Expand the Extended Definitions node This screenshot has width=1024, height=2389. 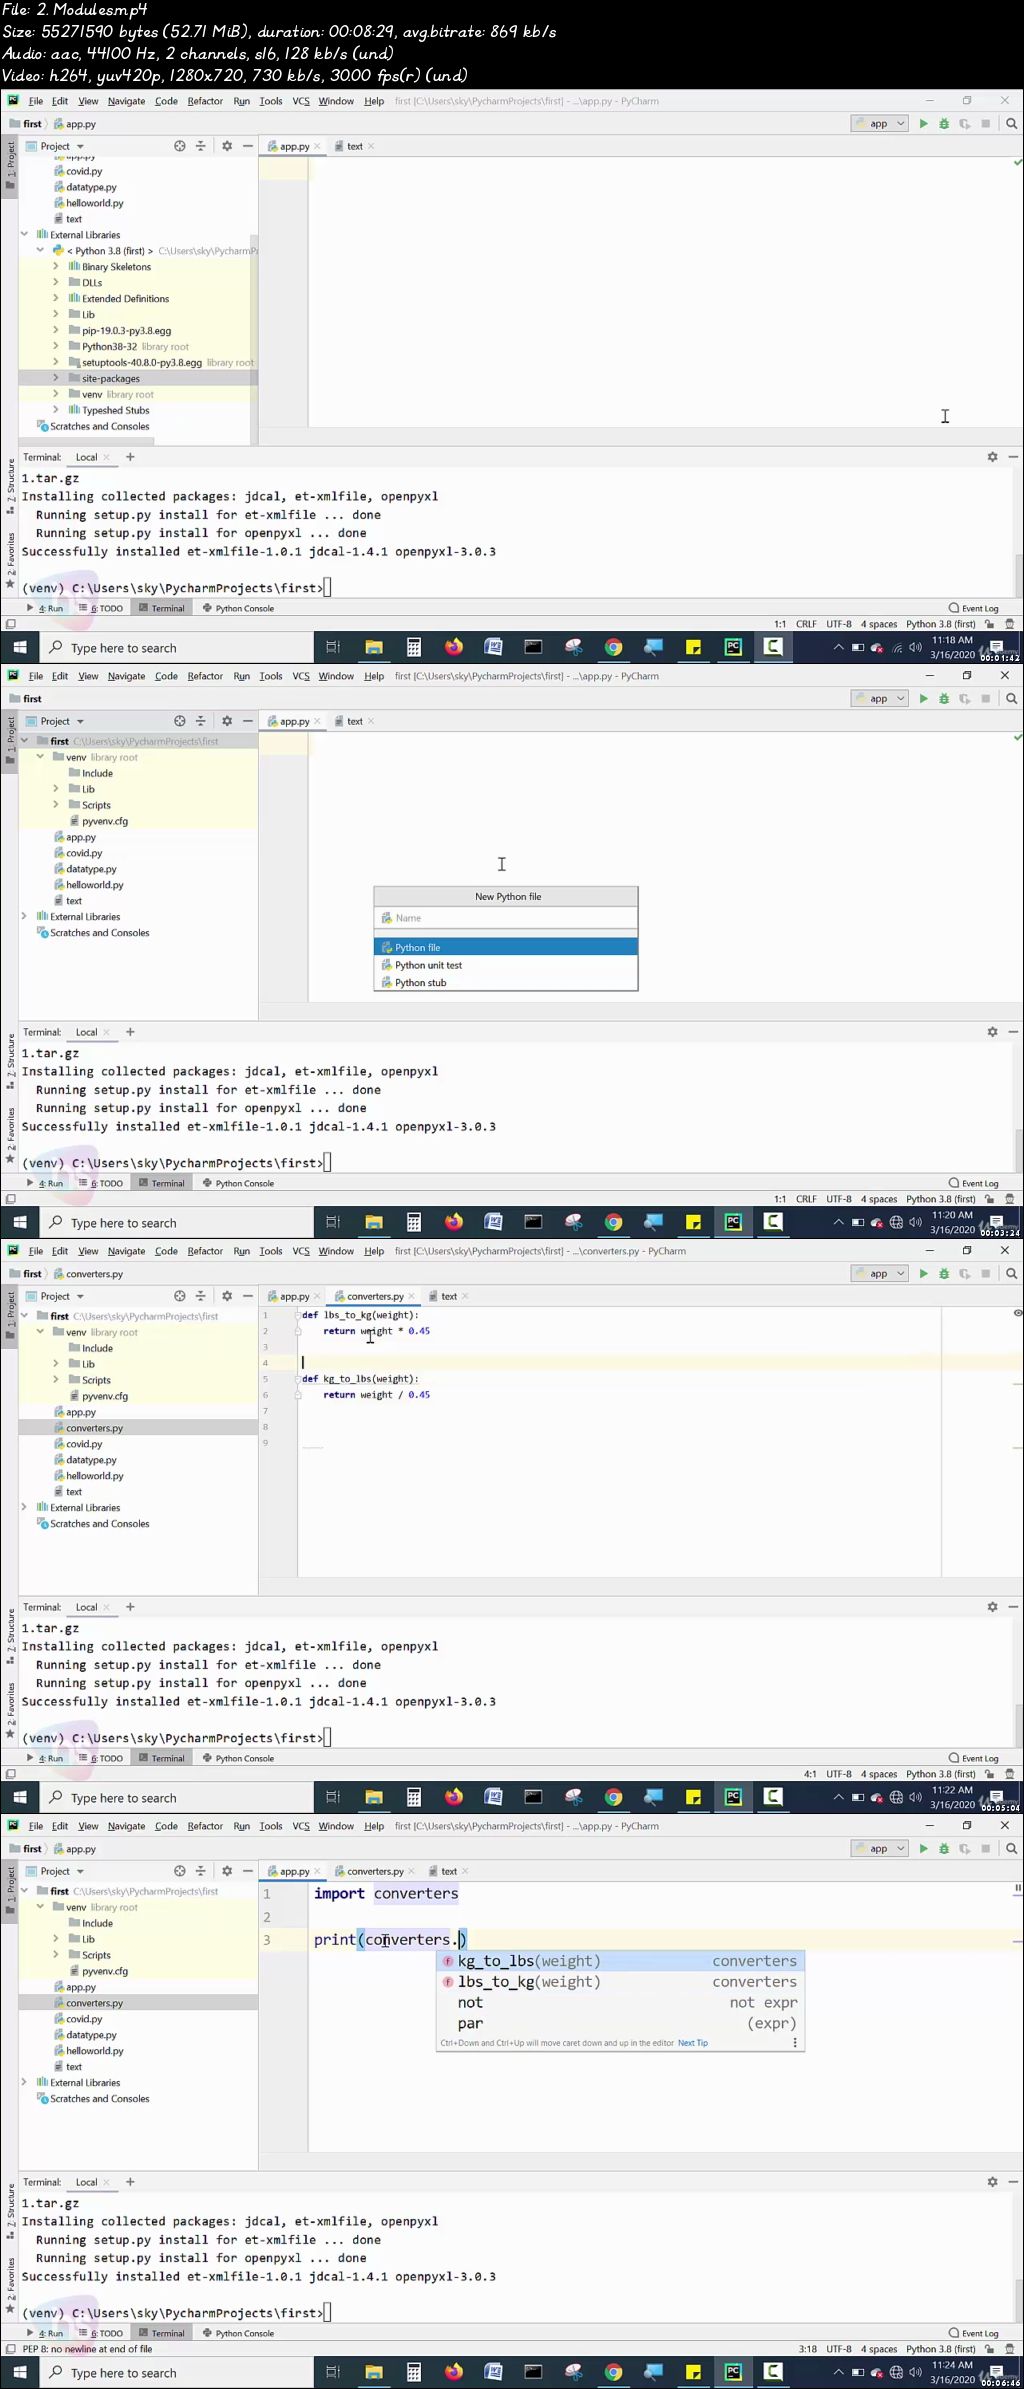click(x=56, y=299)
